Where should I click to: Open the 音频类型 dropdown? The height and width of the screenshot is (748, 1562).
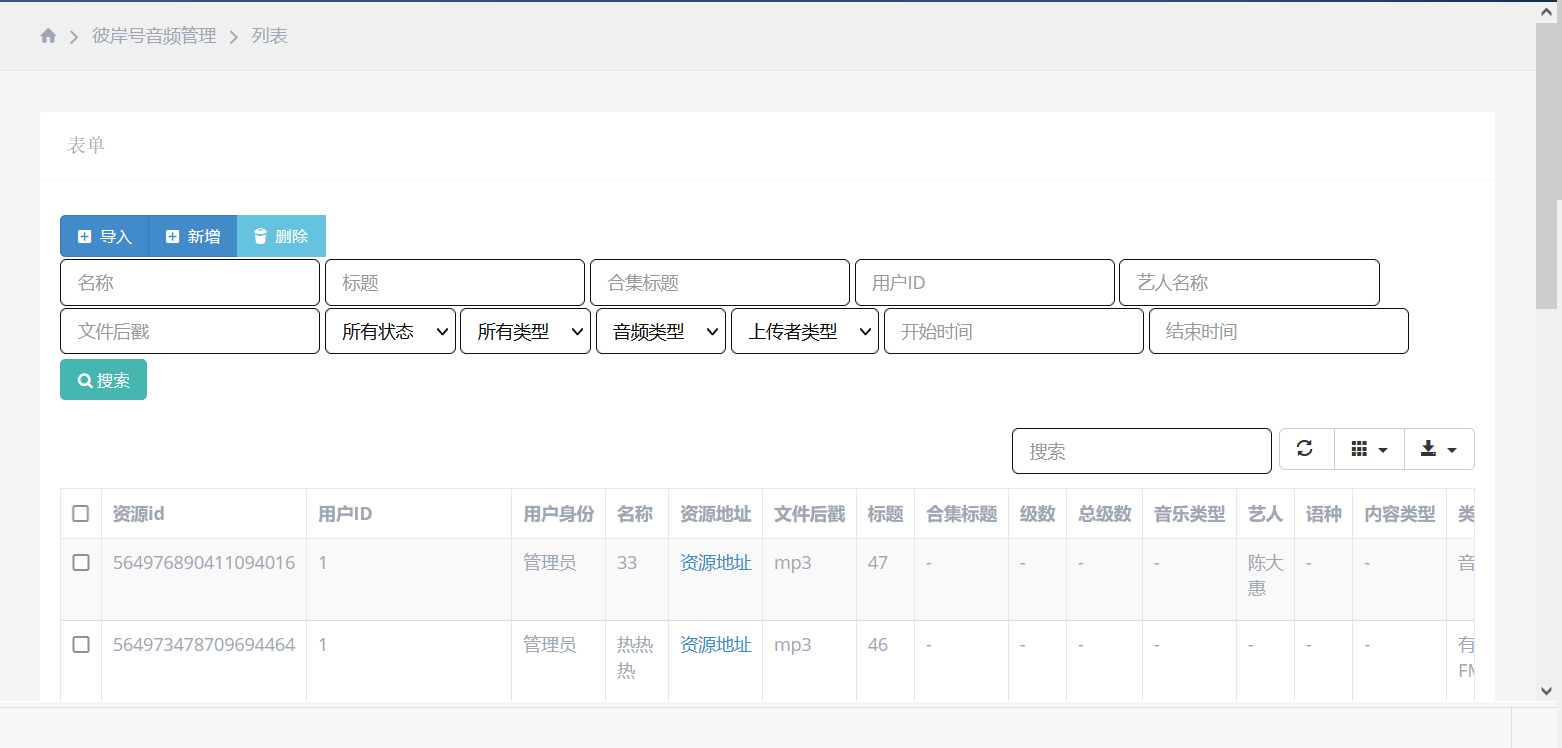pos(661,331)
